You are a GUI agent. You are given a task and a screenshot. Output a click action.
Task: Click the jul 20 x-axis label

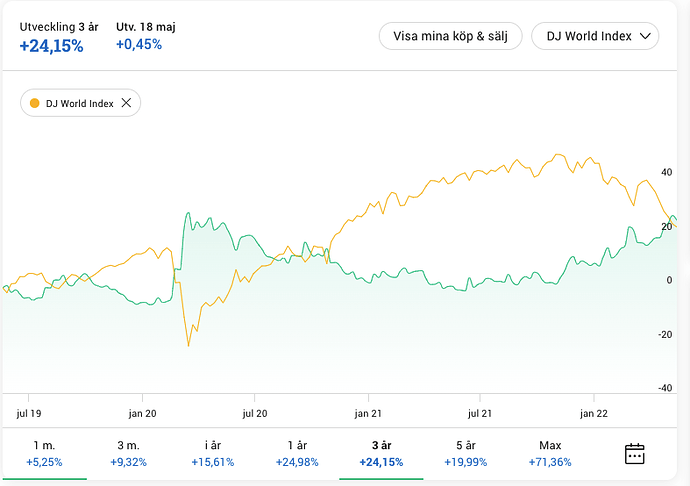click(256, 413)
